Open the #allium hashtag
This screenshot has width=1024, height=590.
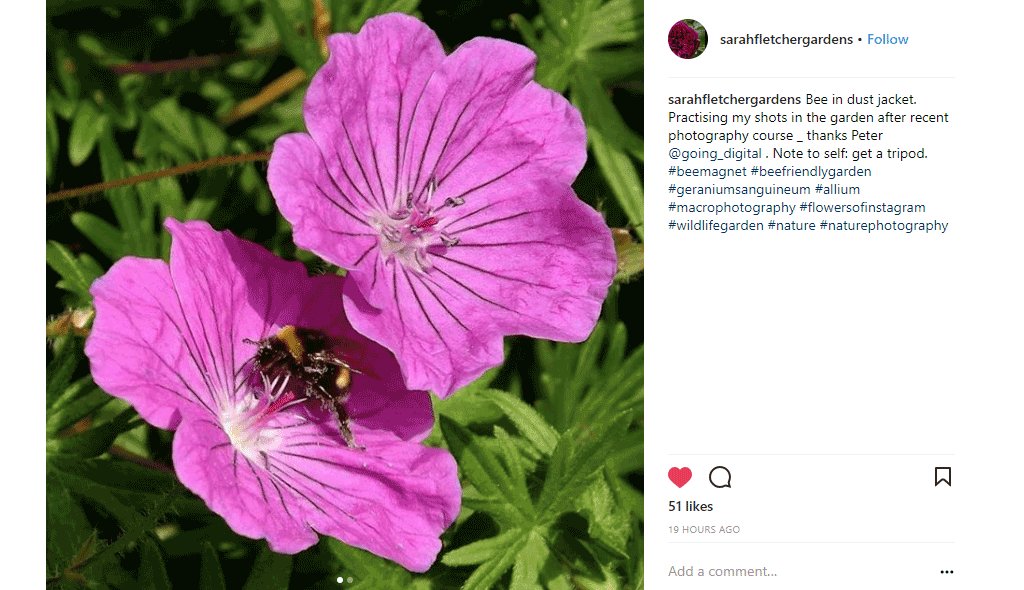pyautogui.click(x=837, y=189)
